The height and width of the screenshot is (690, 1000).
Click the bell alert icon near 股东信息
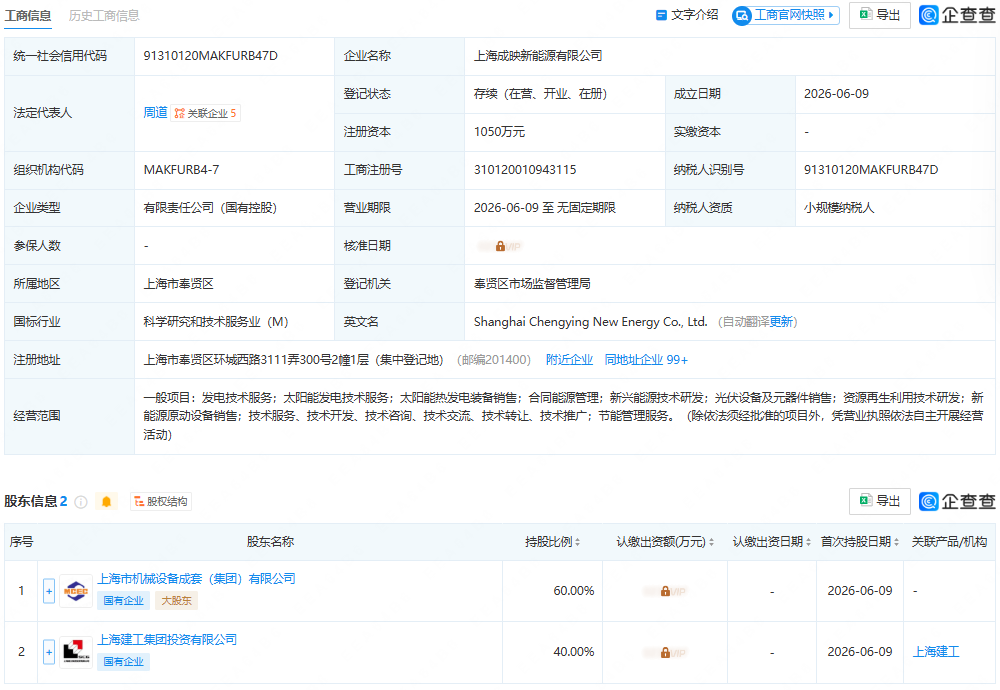(x=107, y=502)
